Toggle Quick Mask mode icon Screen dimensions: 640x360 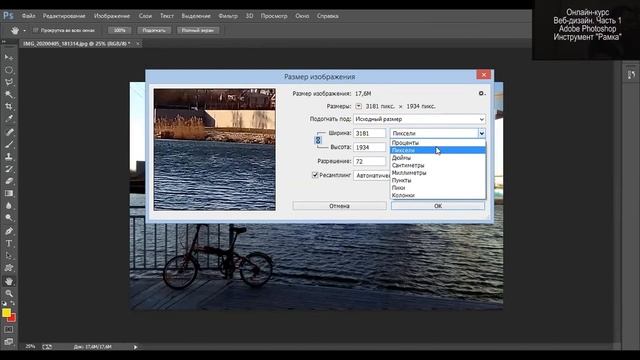point(9,329)
